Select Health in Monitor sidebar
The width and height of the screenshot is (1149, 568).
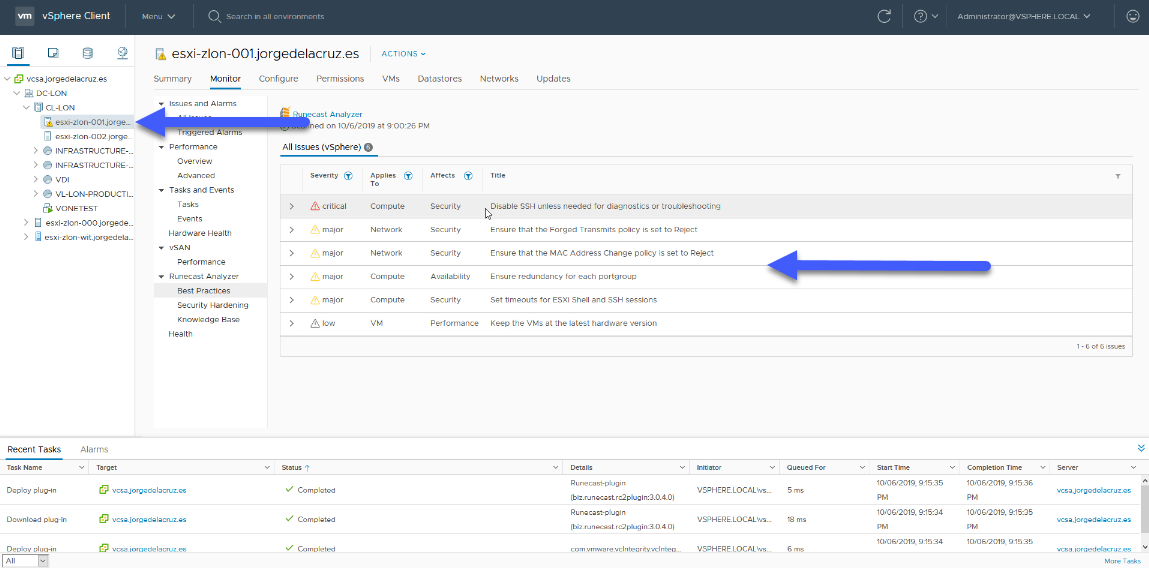180,333
